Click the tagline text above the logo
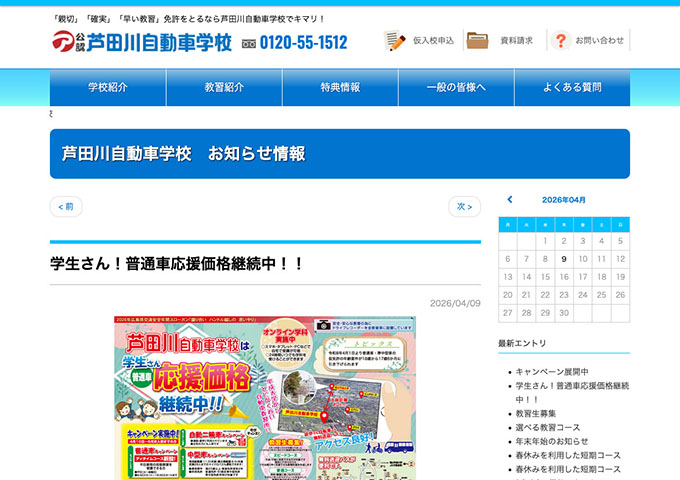 [x=188, y=19]
